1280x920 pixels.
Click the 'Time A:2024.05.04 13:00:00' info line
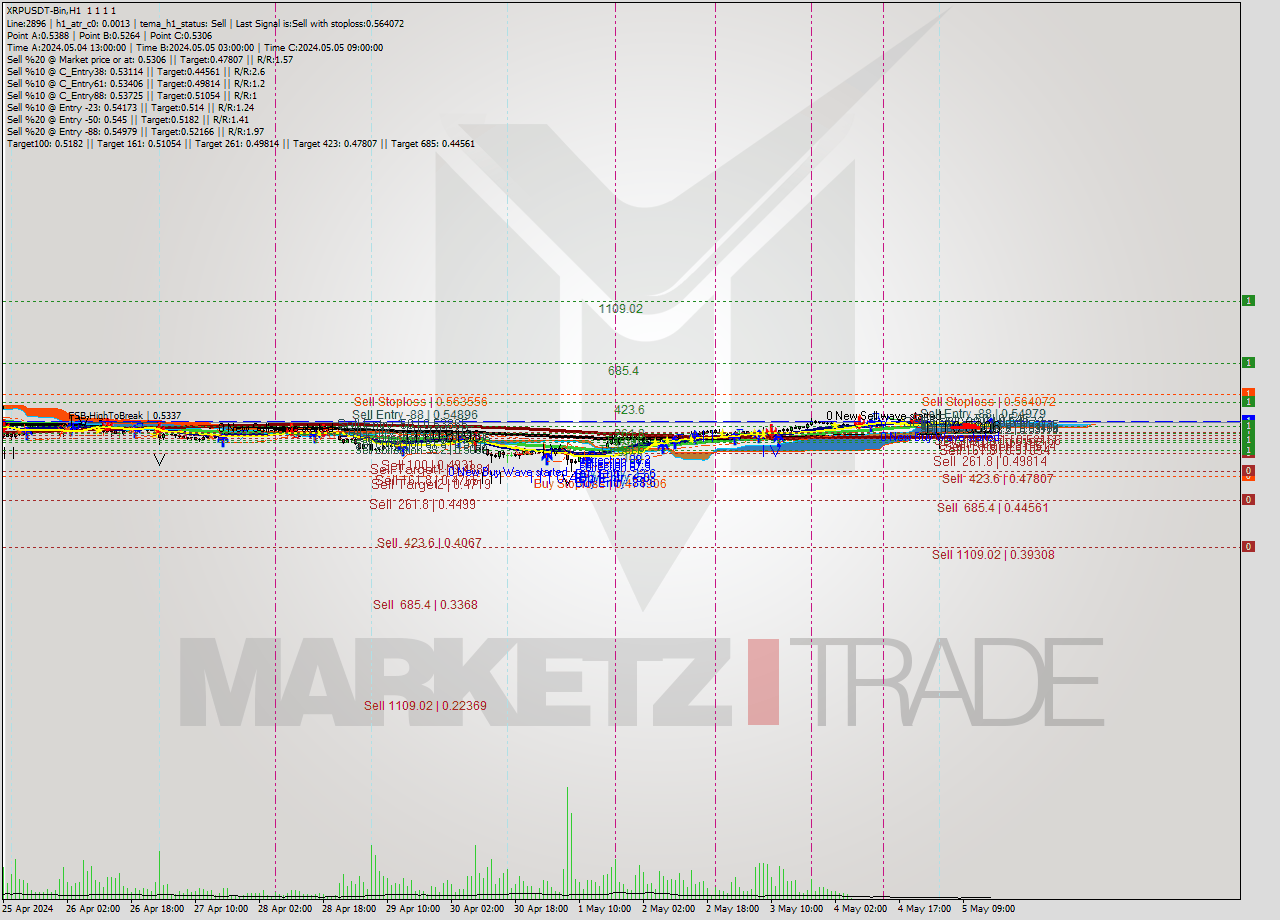[194, 47]
